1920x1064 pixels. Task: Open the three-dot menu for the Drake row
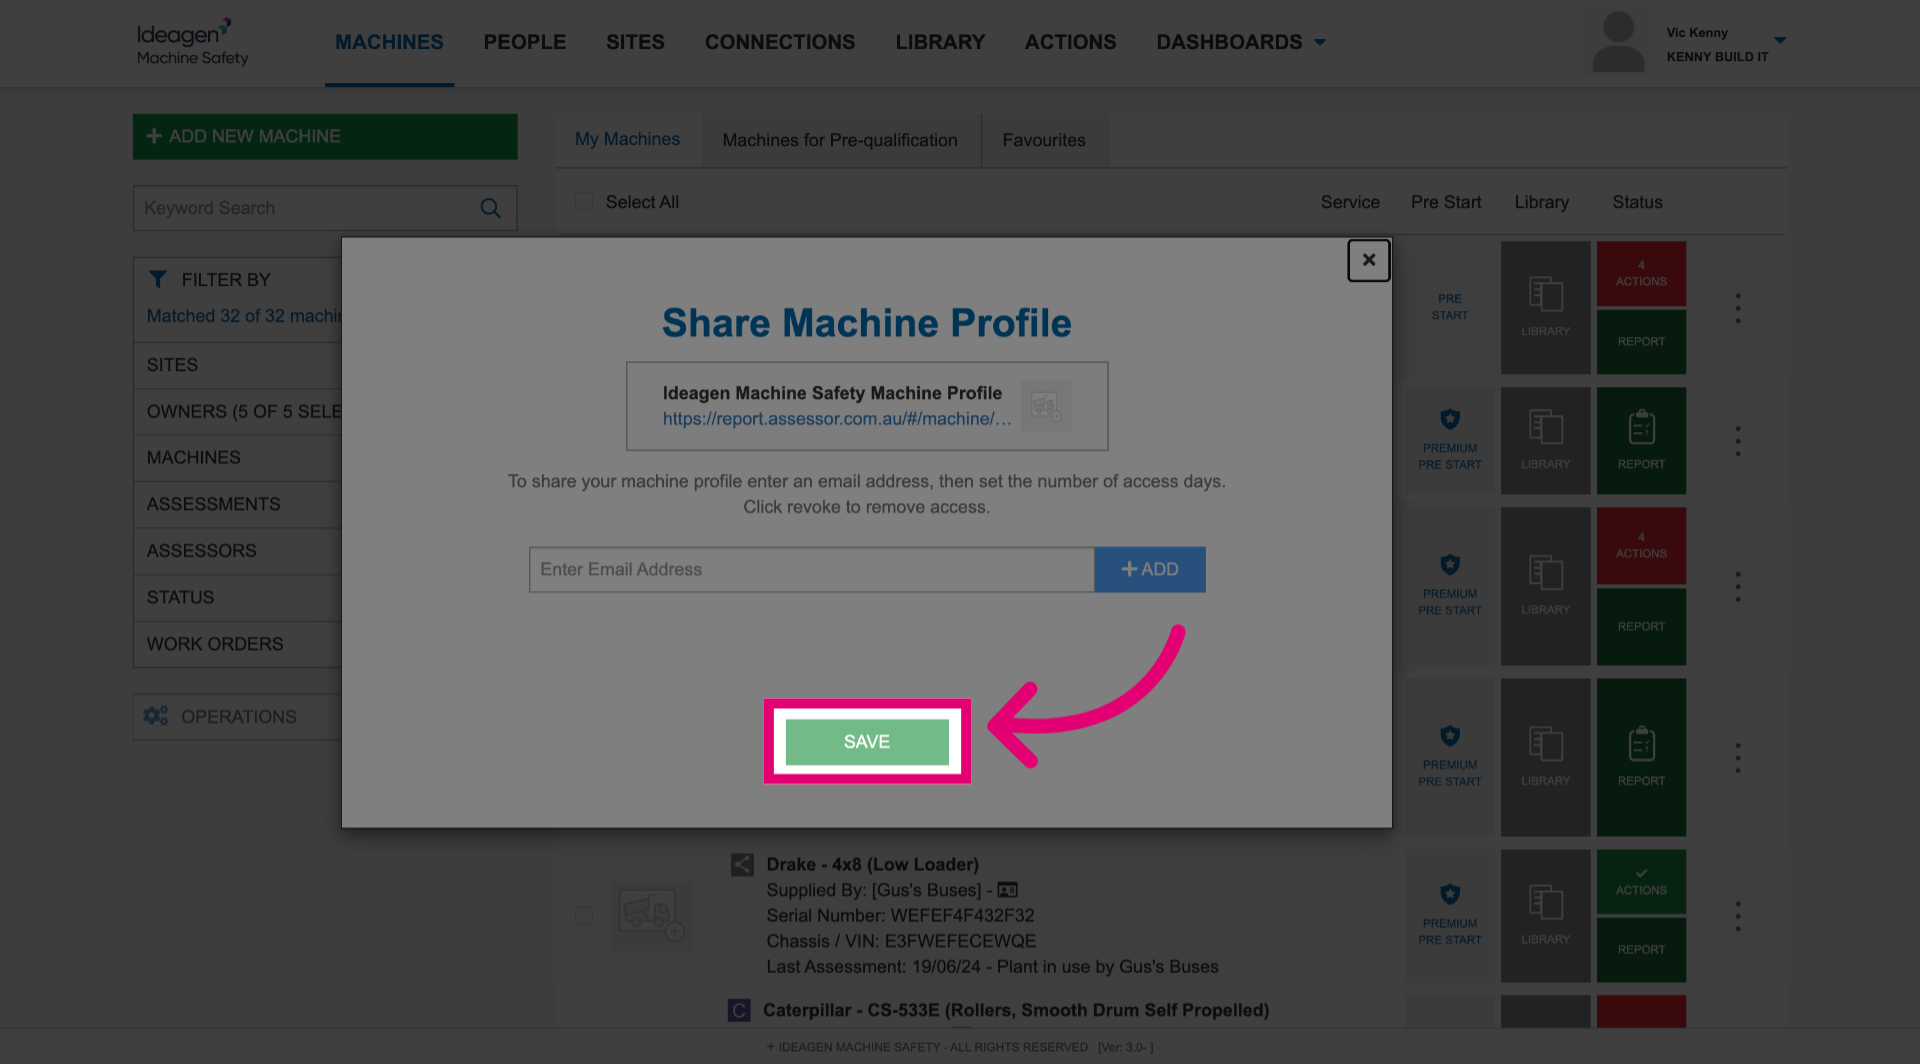pos(1738,916)
